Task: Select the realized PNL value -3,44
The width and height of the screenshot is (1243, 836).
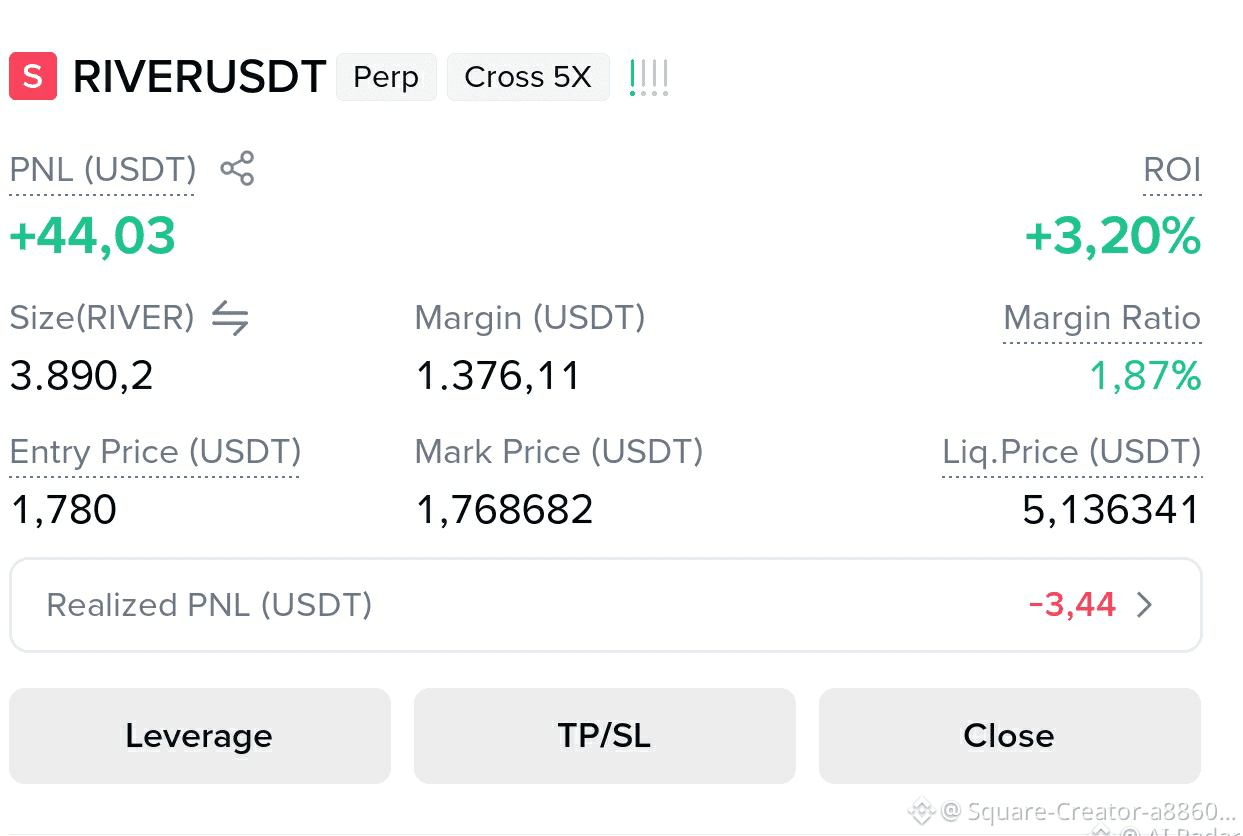Action: 1072,605
